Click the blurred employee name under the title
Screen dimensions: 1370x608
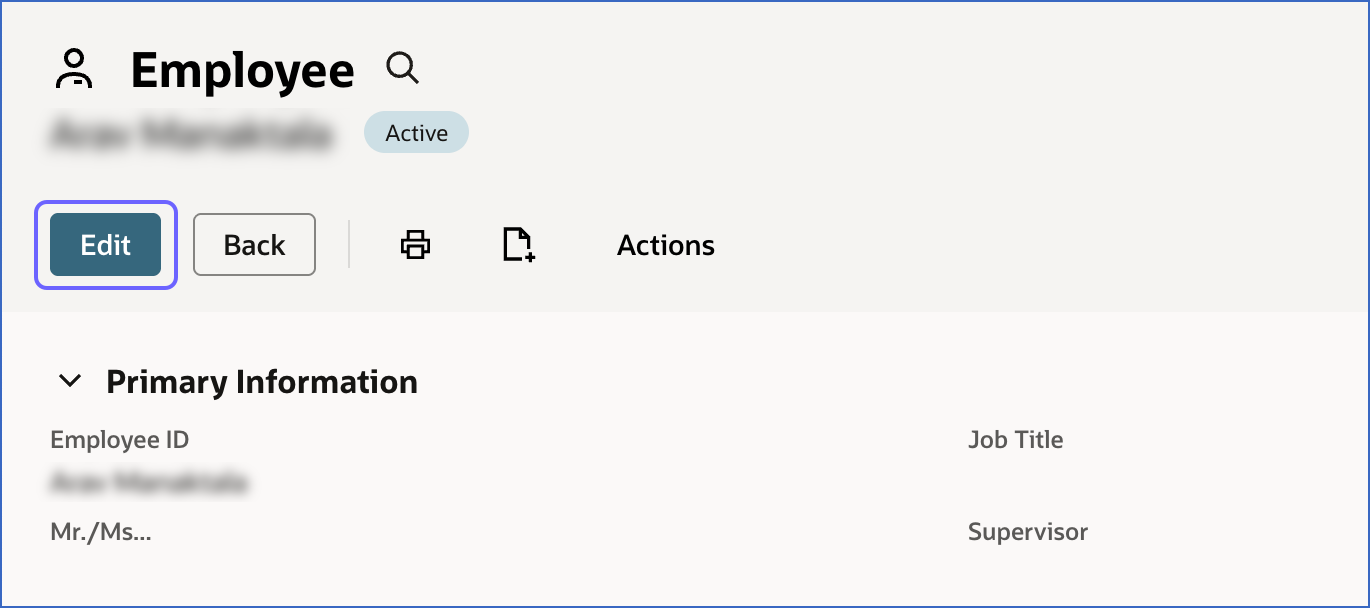190,134
